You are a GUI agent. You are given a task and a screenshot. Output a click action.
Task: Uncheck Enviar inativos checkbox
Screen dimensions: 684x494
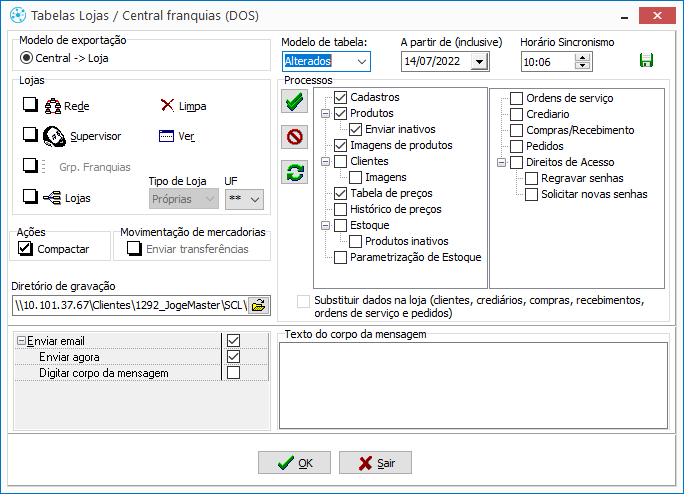point(356,130)
